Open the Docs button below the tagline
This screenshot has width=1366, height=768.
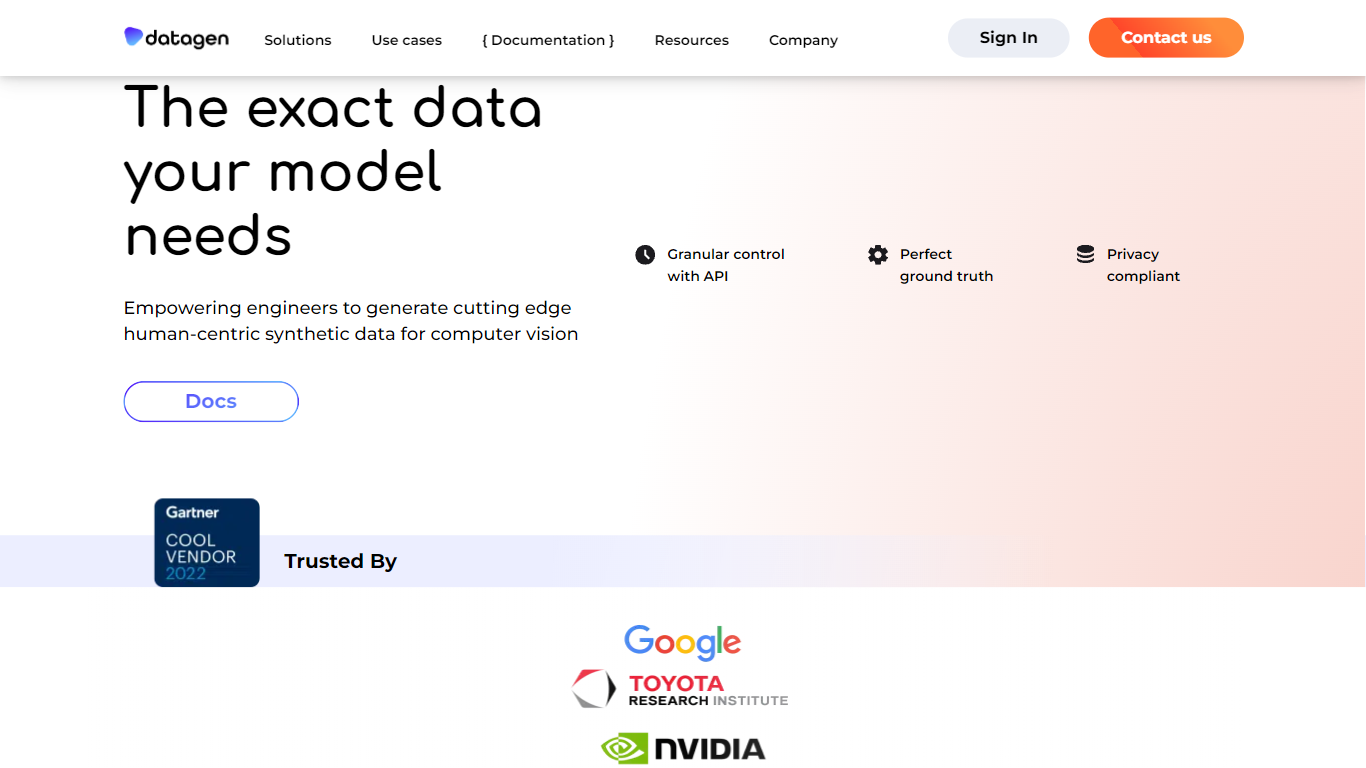211,401
